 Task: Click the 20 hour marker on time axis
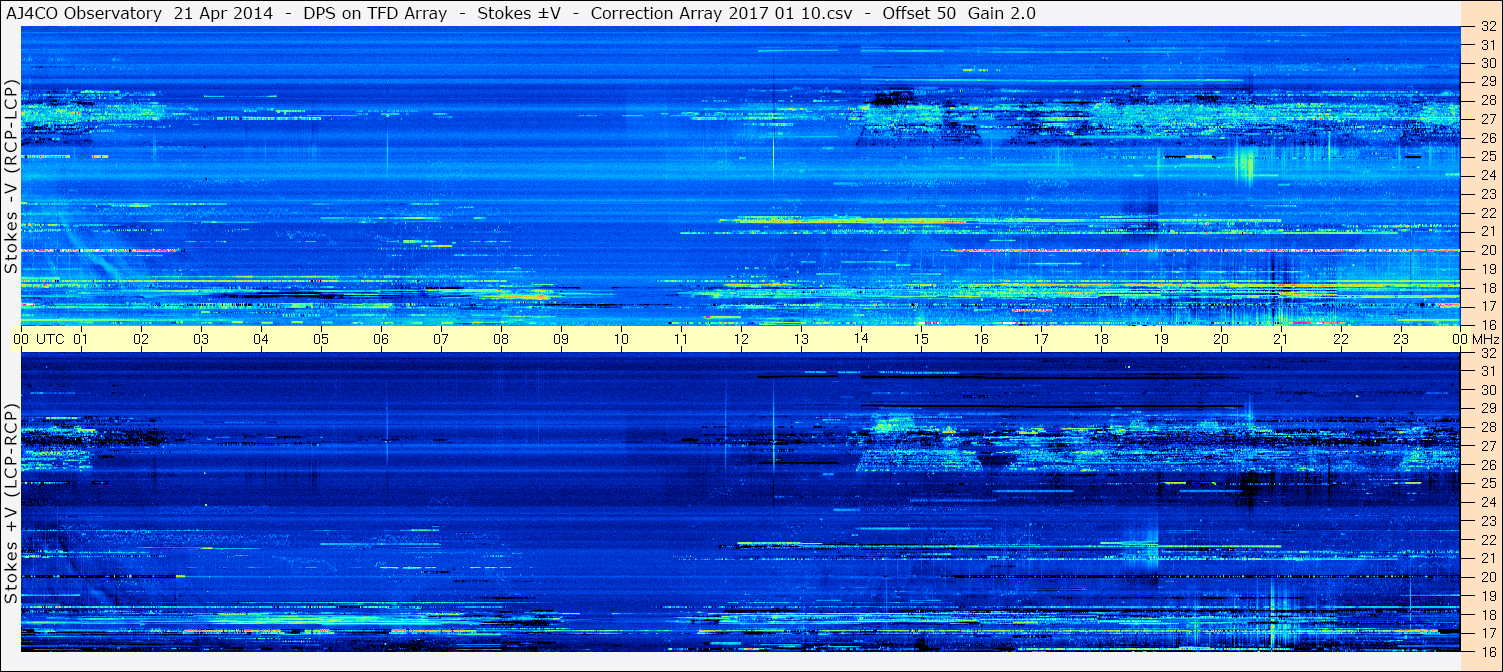(1221, 339)
